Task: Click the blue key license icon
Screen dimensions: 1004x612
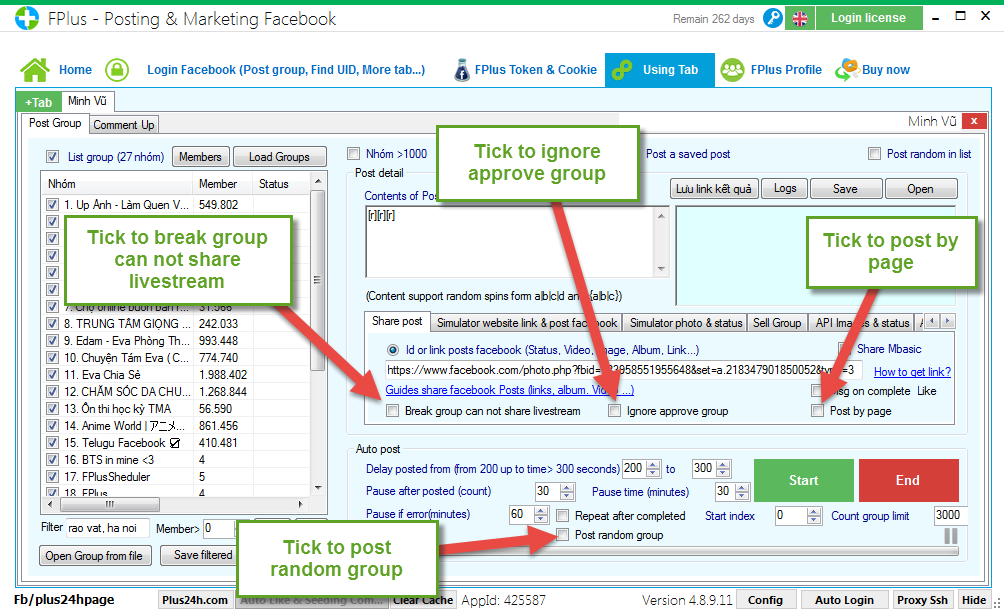Action: click(773, 19)
